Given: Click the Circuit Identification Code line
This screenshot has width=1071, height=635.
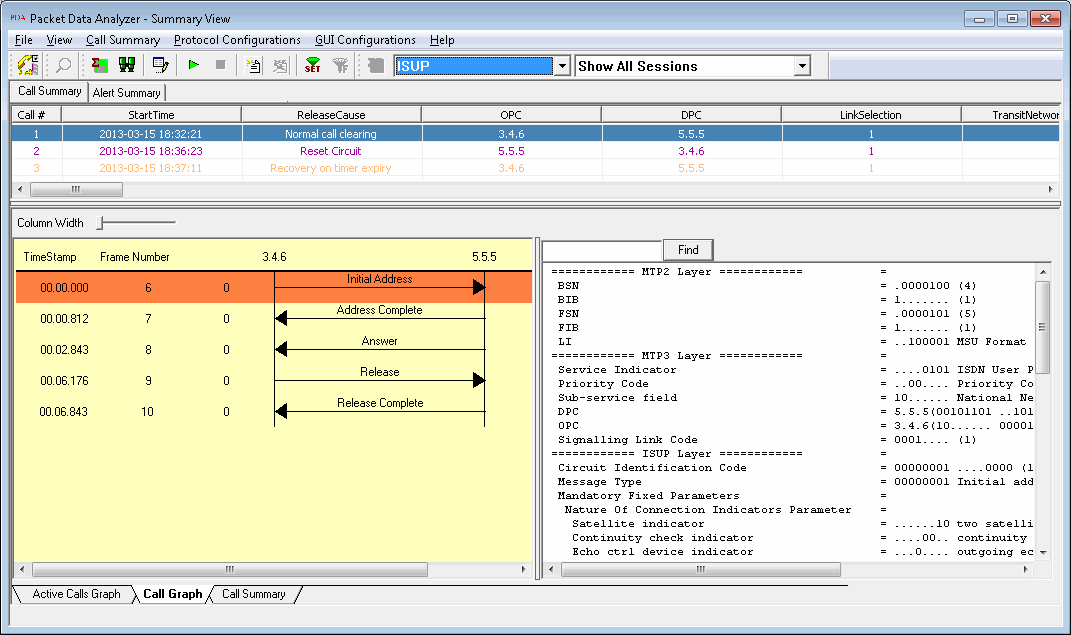Looking at the screenshot, I should click(652, 468).
